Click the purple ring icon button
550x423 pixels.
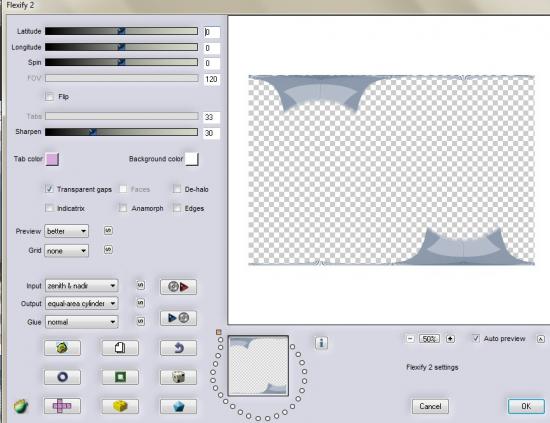(62, 377)
